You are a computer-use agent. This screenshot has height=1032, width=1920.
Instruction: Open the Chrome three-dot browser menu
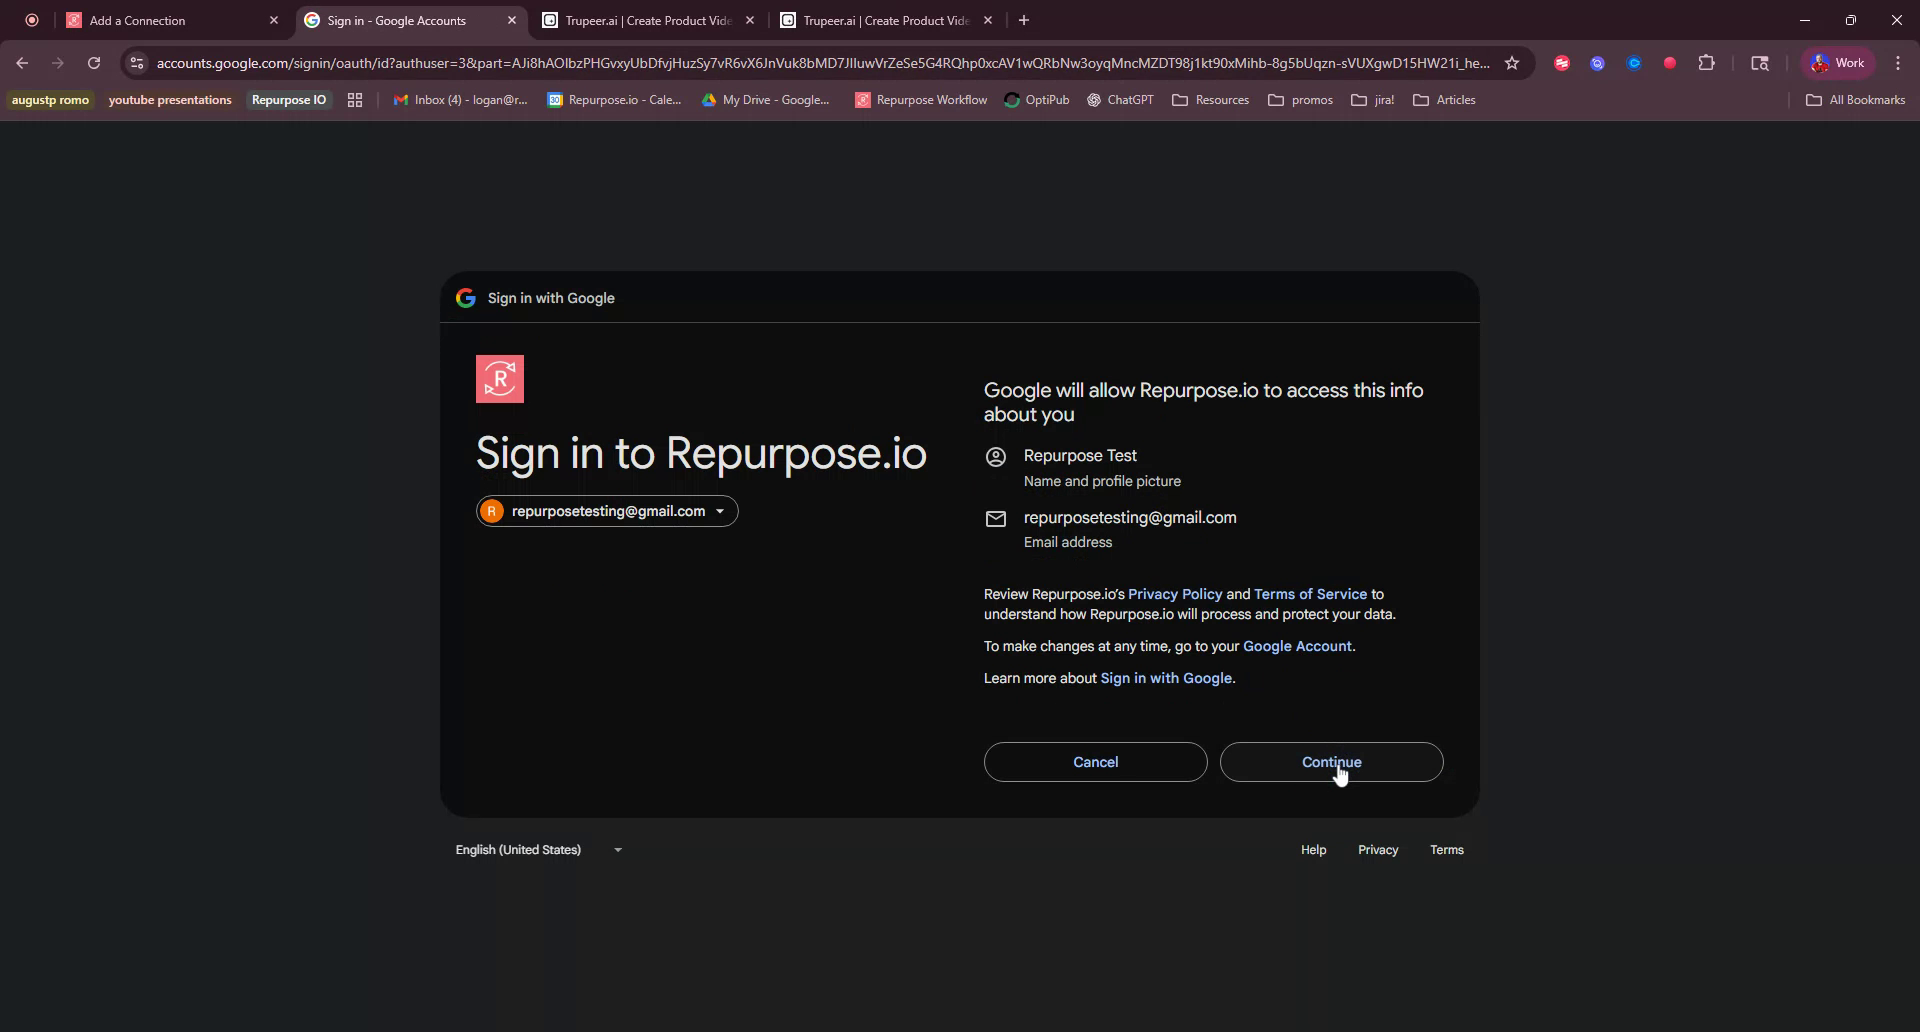click(x=1898, y=63)
